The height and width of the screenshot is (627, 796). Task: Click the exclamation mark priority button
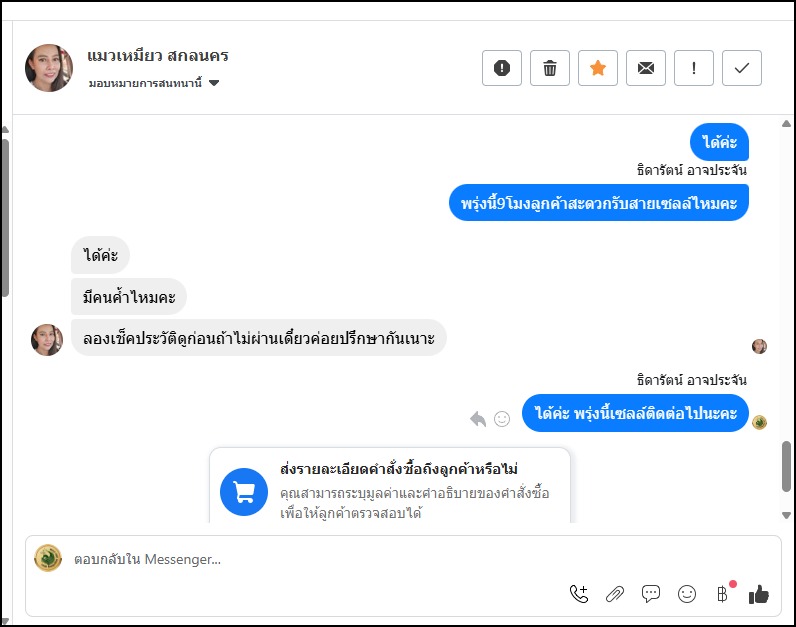pos(694,68)
